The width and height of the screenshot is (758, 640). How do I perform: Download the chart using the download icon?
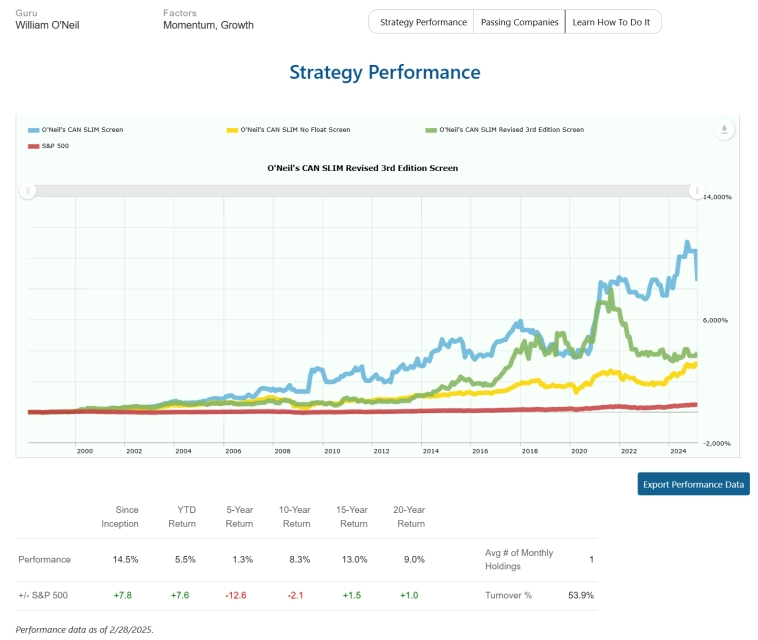[x=725, y=130]
